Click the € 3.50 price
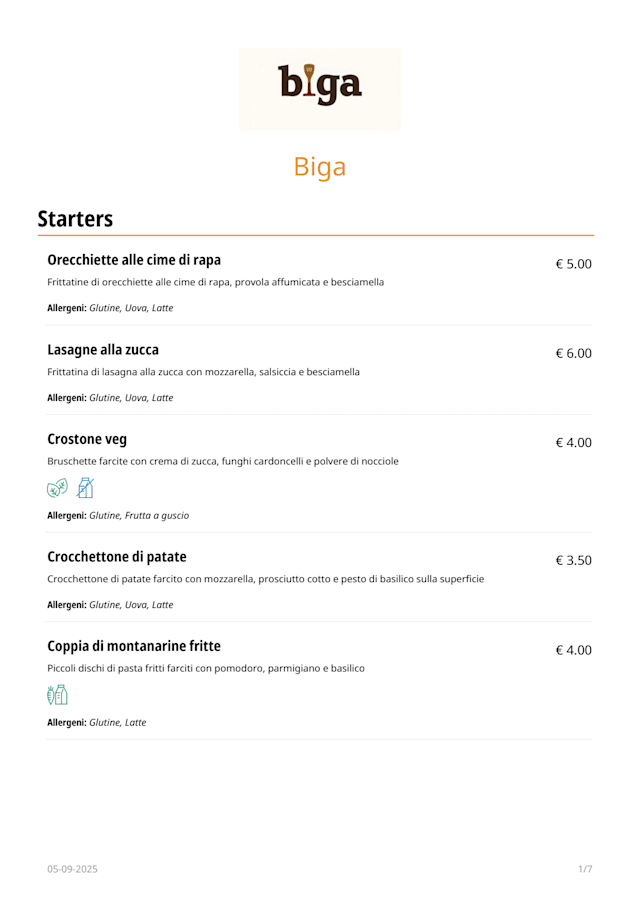The height and width of the screenshot is (905, 640). pyautogui.click(x=574, y=560)
